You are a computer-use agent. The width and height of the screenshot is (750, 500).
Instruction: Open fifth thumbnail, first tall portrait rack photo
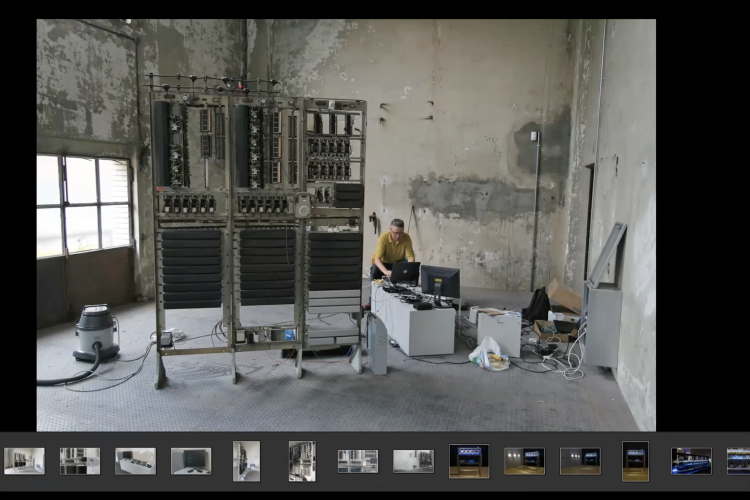click(246, 461)
